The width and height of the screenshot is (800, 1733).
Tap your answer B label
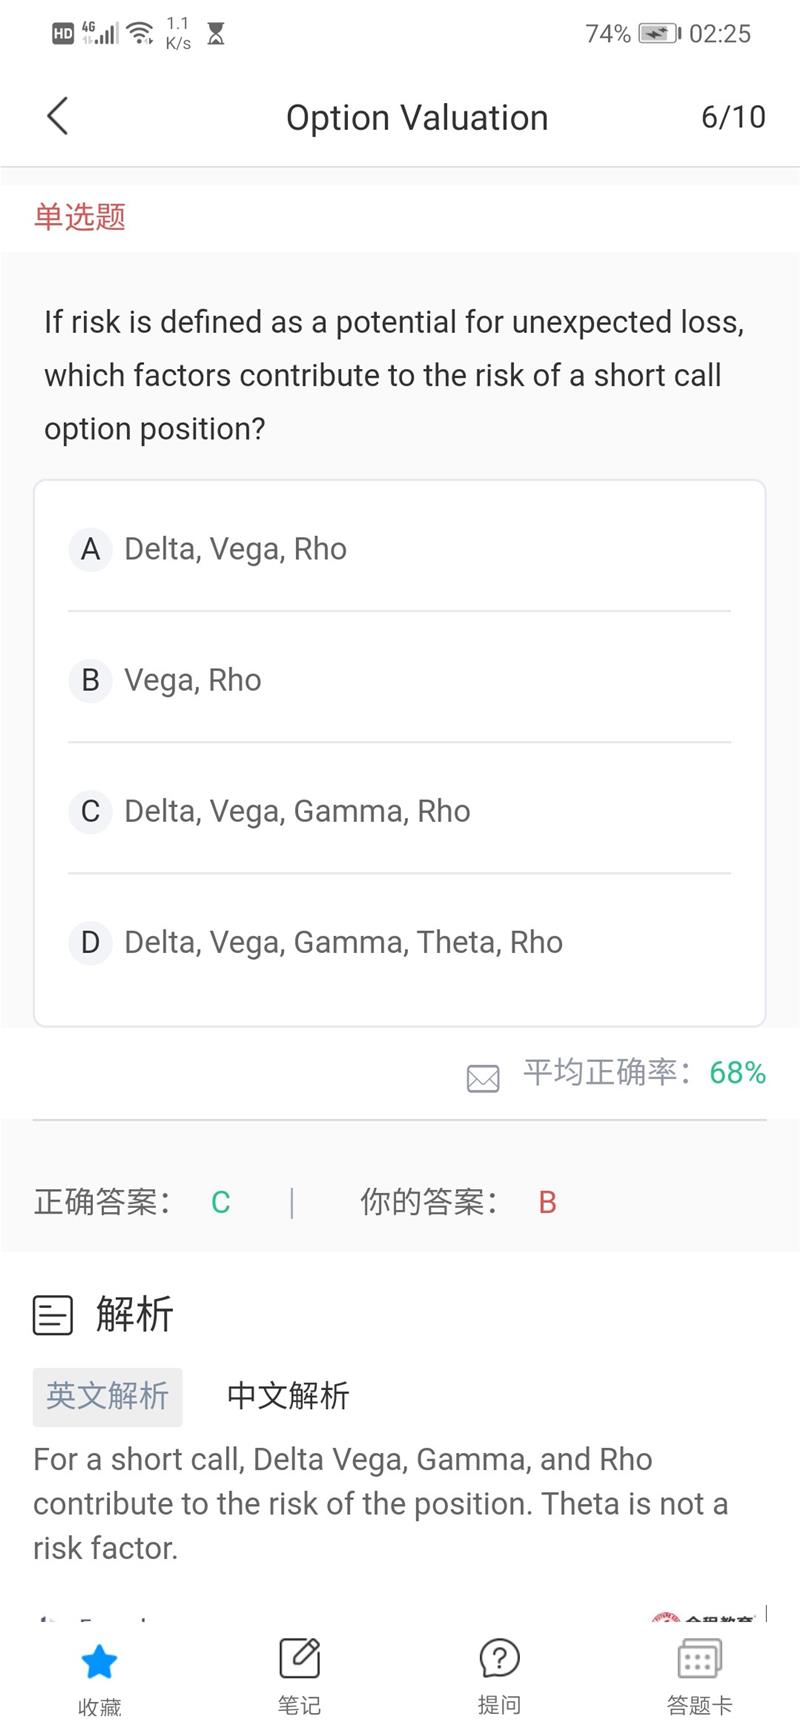pyautogui.click(x=547, y=1202)
